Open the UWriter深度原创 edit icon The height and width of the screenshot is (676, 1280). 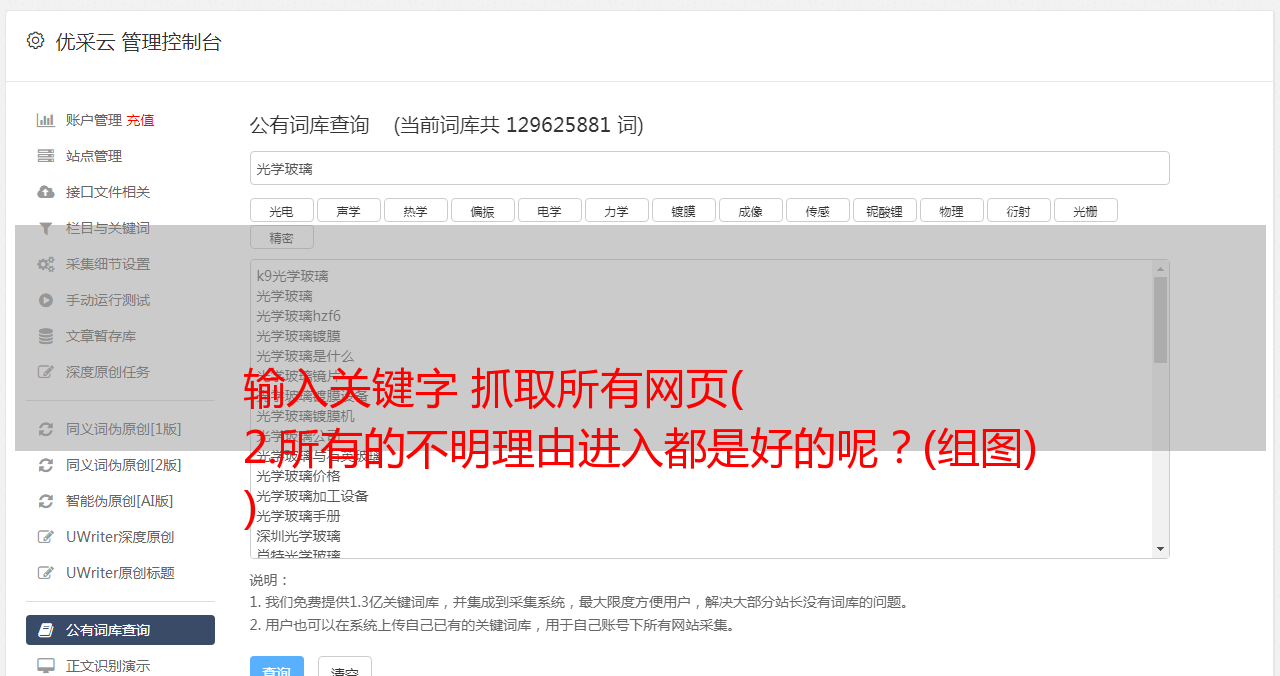[x=46, y=537]
